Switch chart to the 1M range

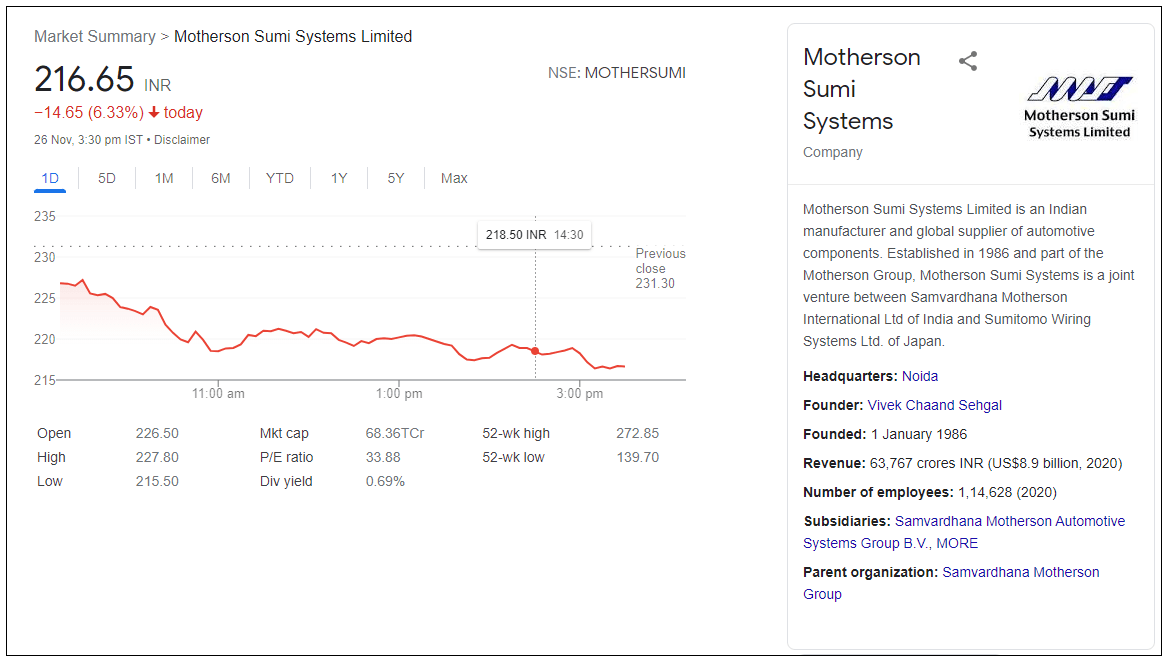click(164, 178)
